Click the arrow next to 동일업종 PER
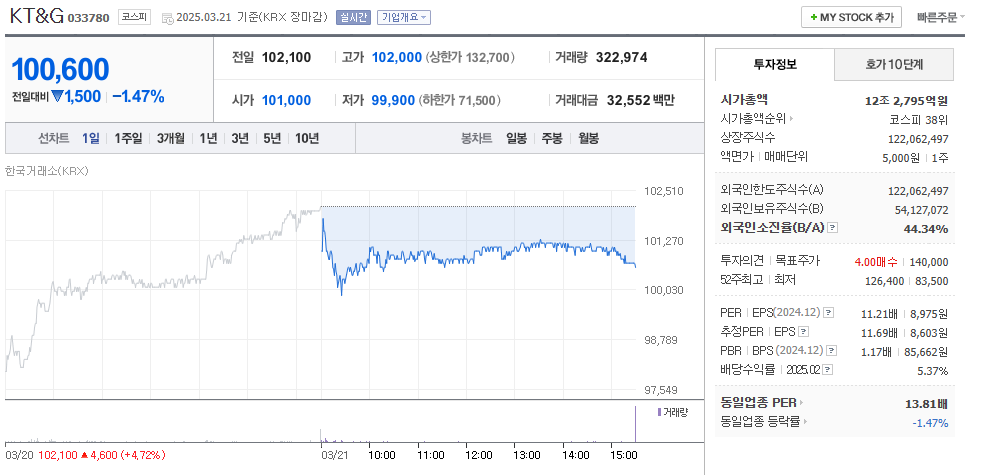The image size is (981, 475). click(801, 403)
